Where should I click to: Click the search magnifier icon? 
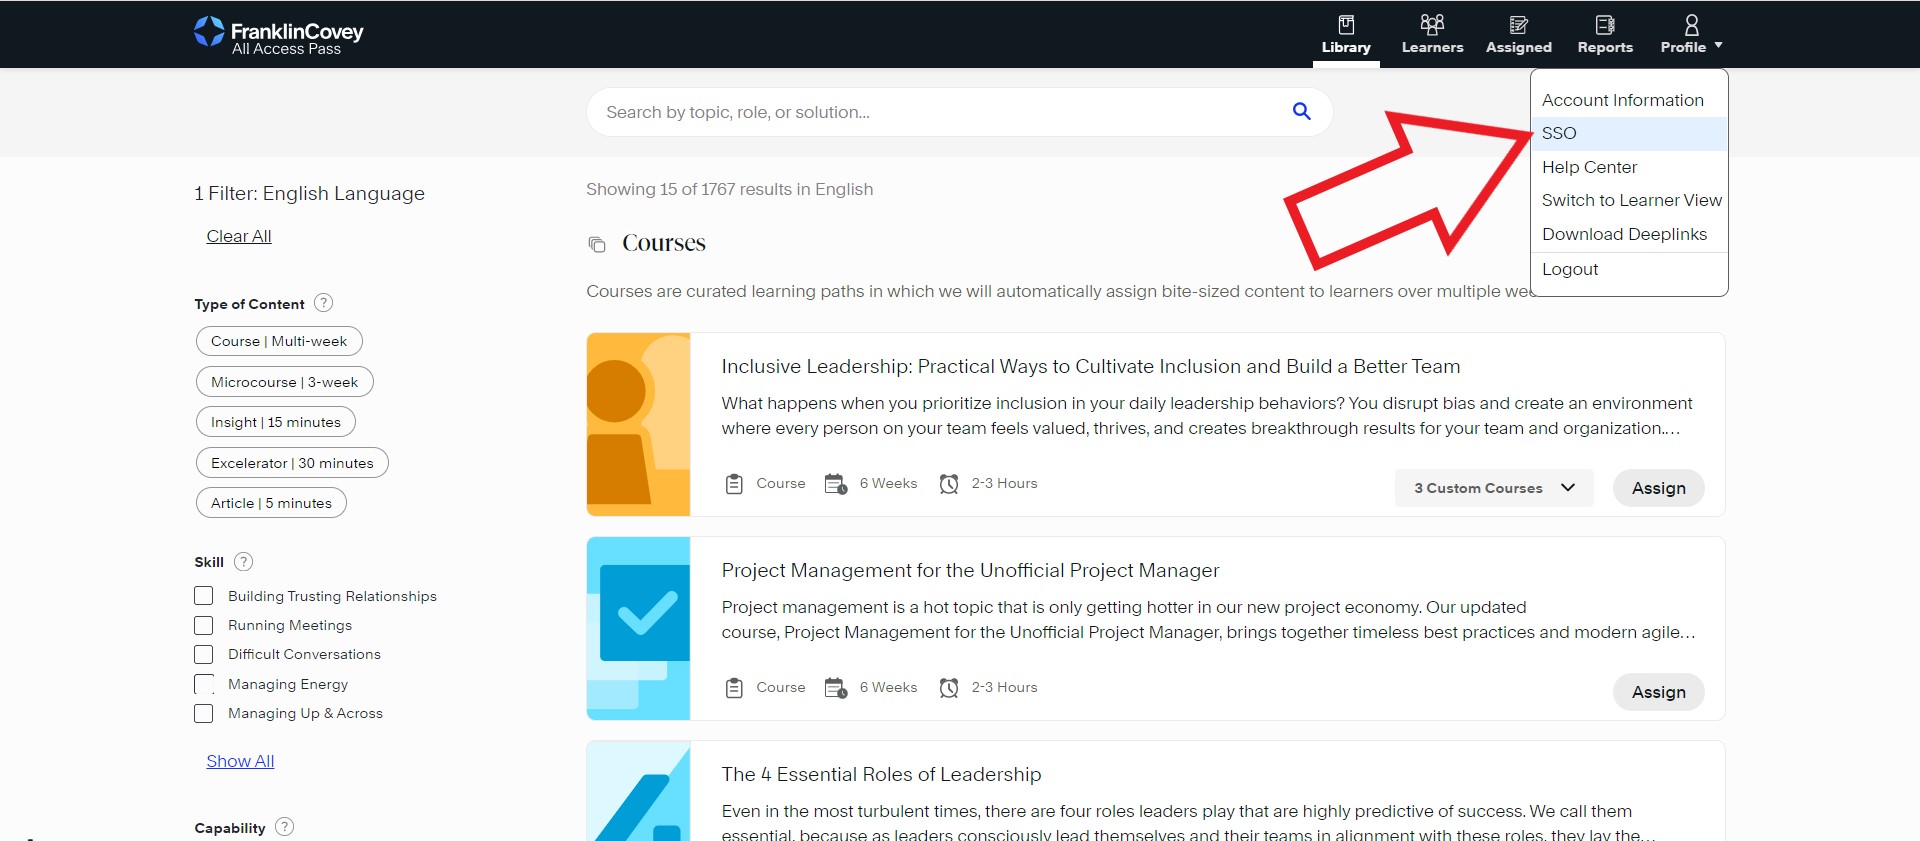point(1301,111)
